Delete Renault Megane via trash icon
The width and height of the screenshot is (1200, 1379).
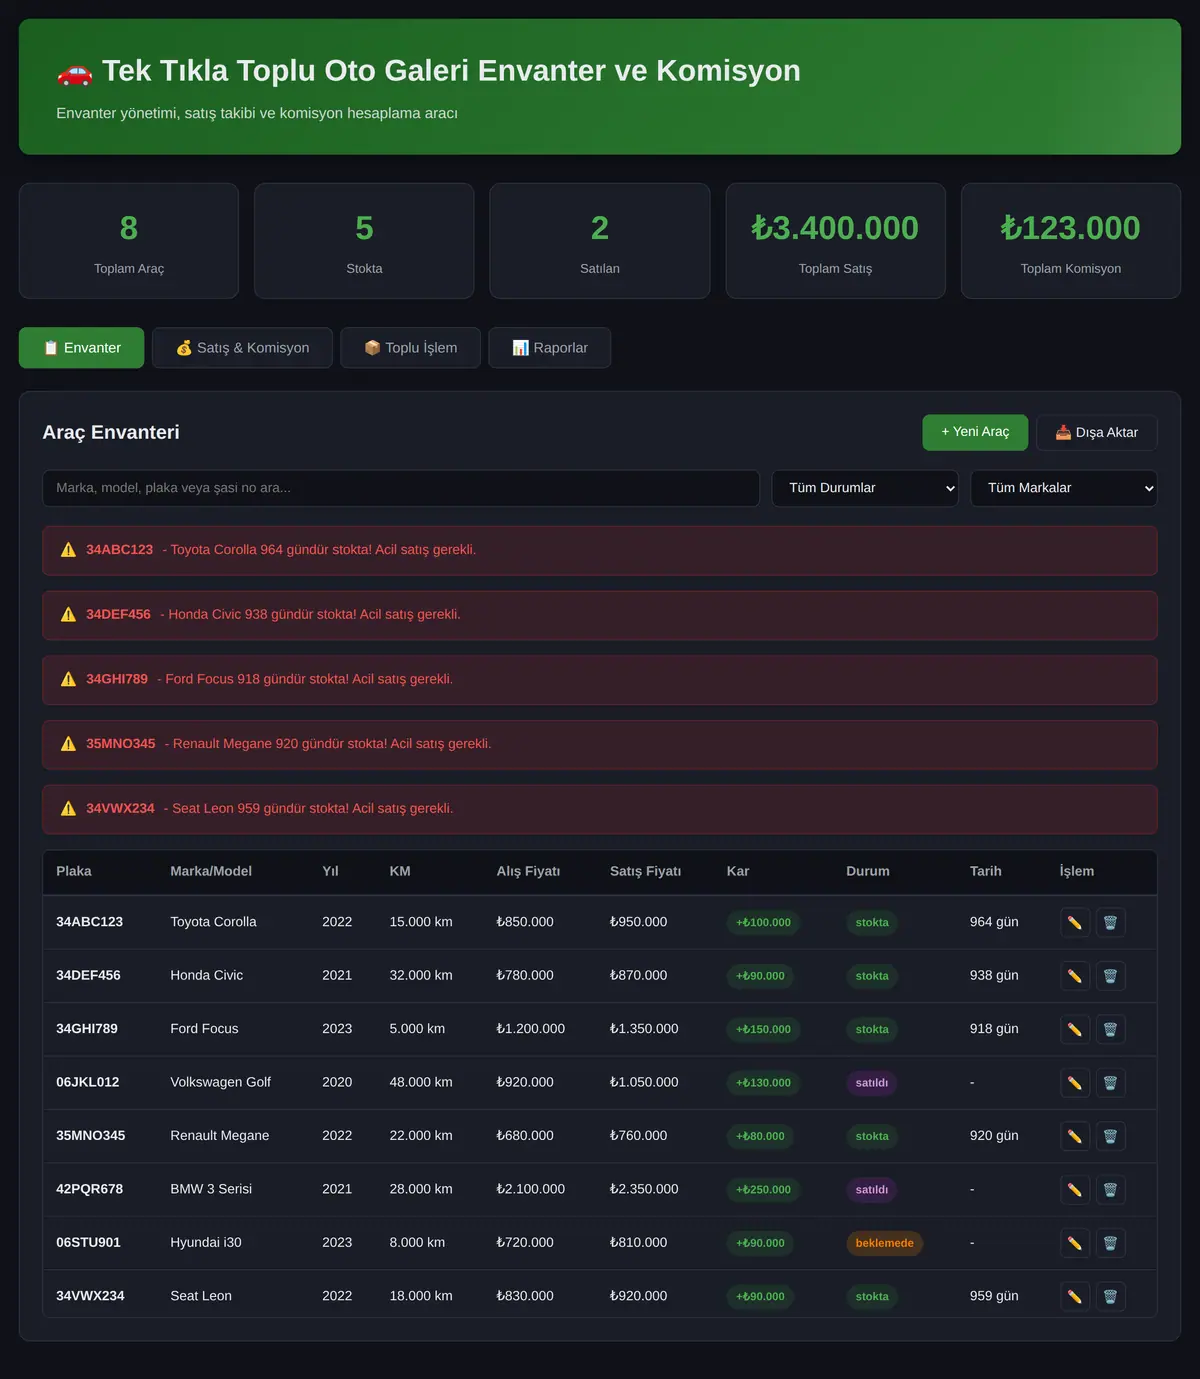point(1110,1136)
